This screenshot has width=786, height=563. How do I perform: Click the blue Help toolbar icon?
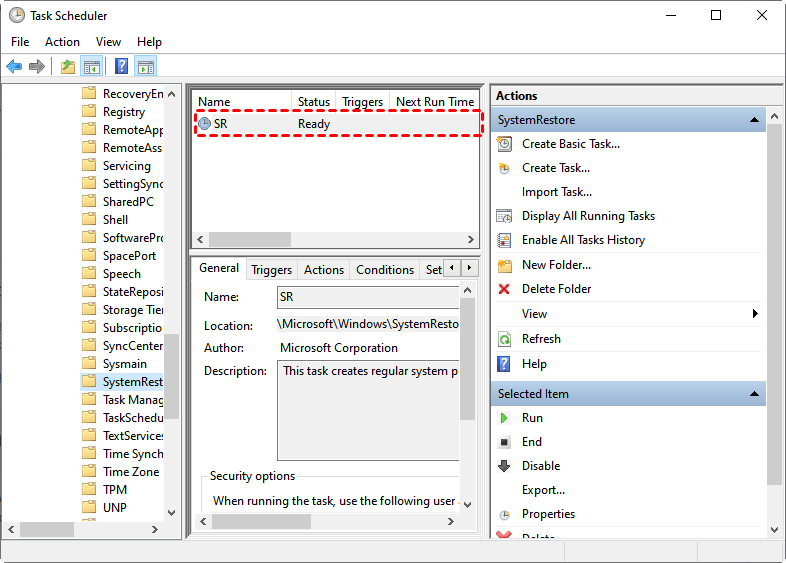(121, 66)
